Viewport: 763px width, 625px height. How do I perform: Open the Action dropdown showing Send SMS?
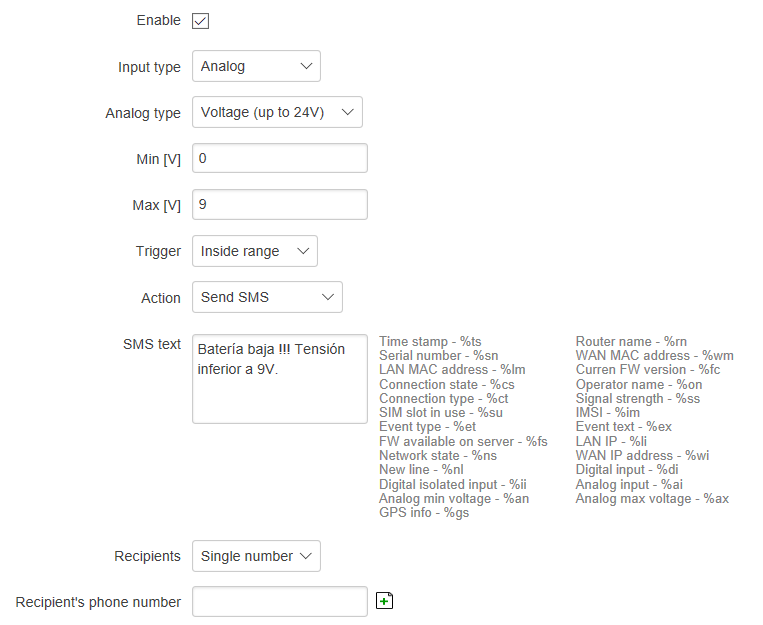click(267, 297)
